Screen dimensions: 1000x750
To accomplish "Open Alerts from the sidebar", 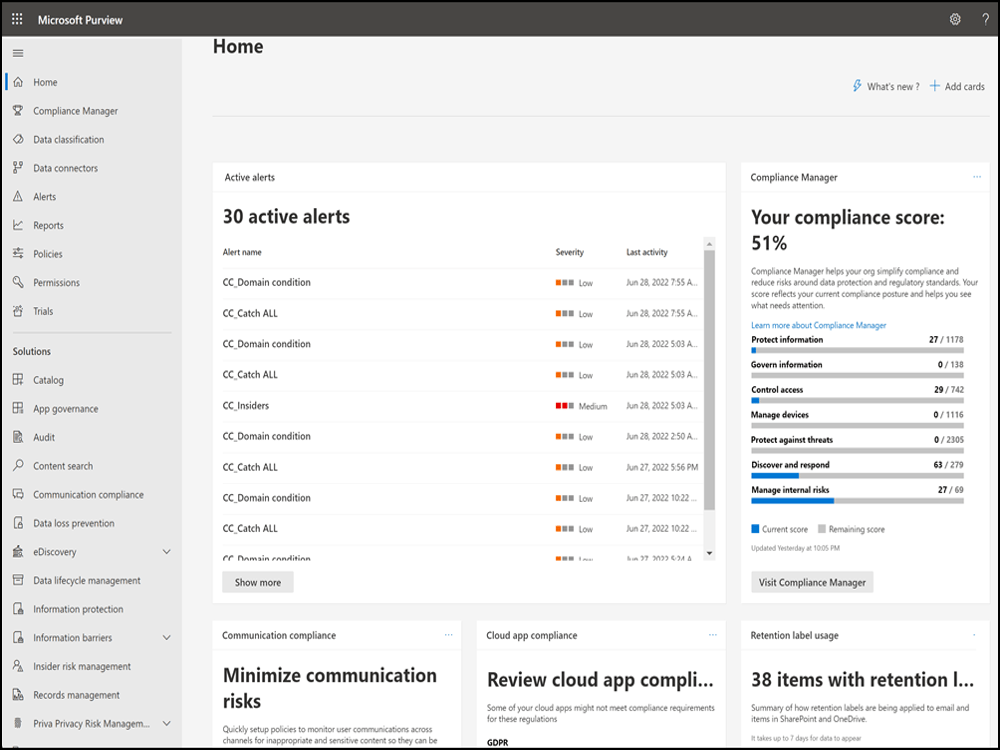I will pos(45,196).
